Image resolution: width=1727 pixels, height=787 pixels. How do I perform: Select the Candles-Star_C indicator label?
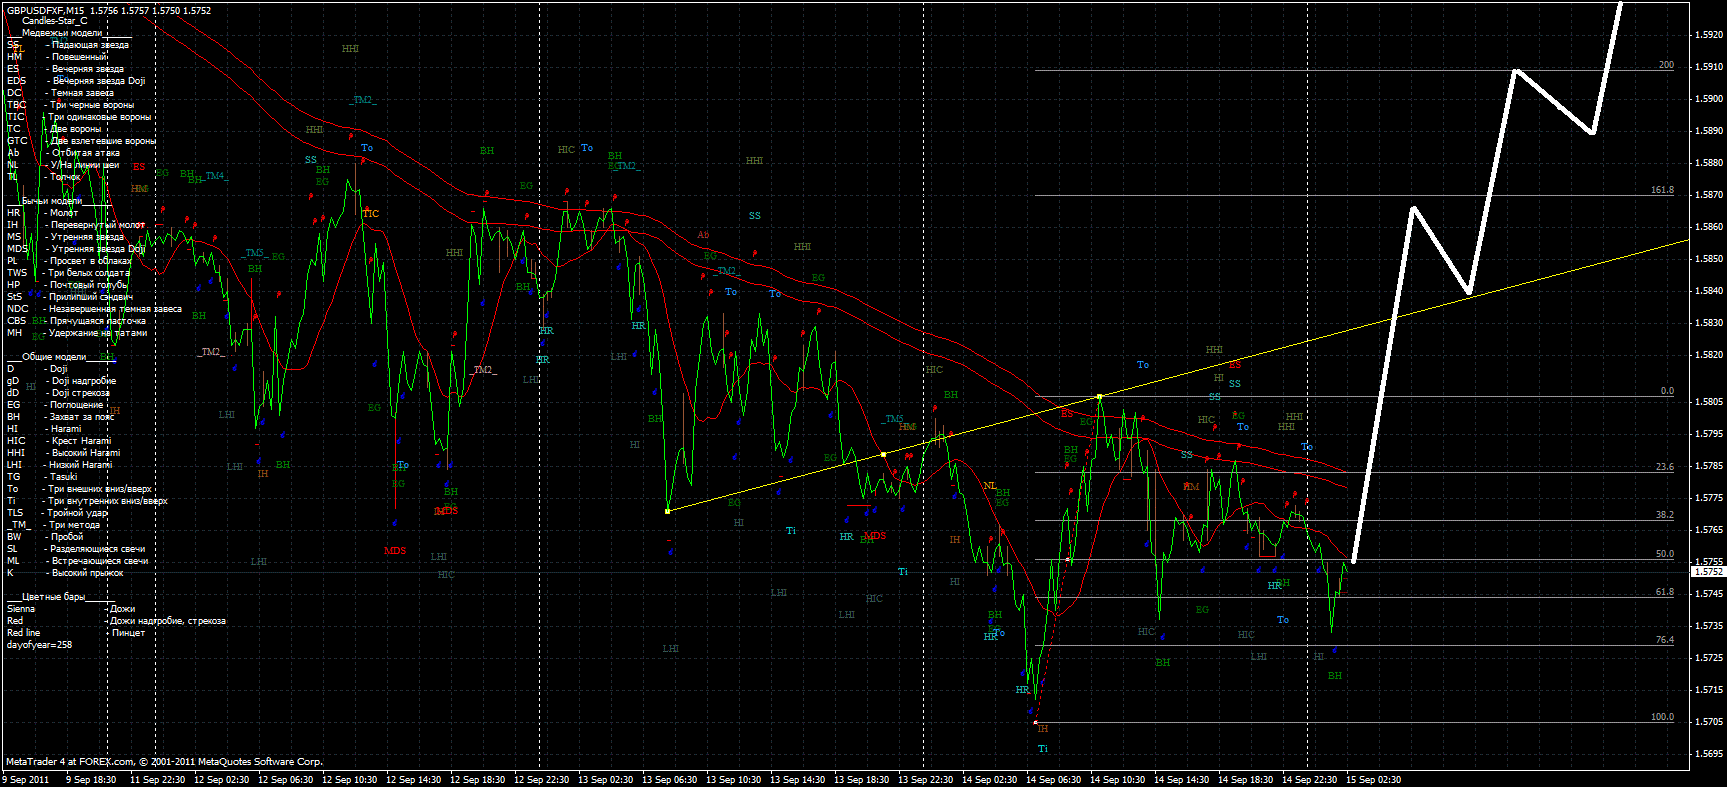click(x=54, y=21)
